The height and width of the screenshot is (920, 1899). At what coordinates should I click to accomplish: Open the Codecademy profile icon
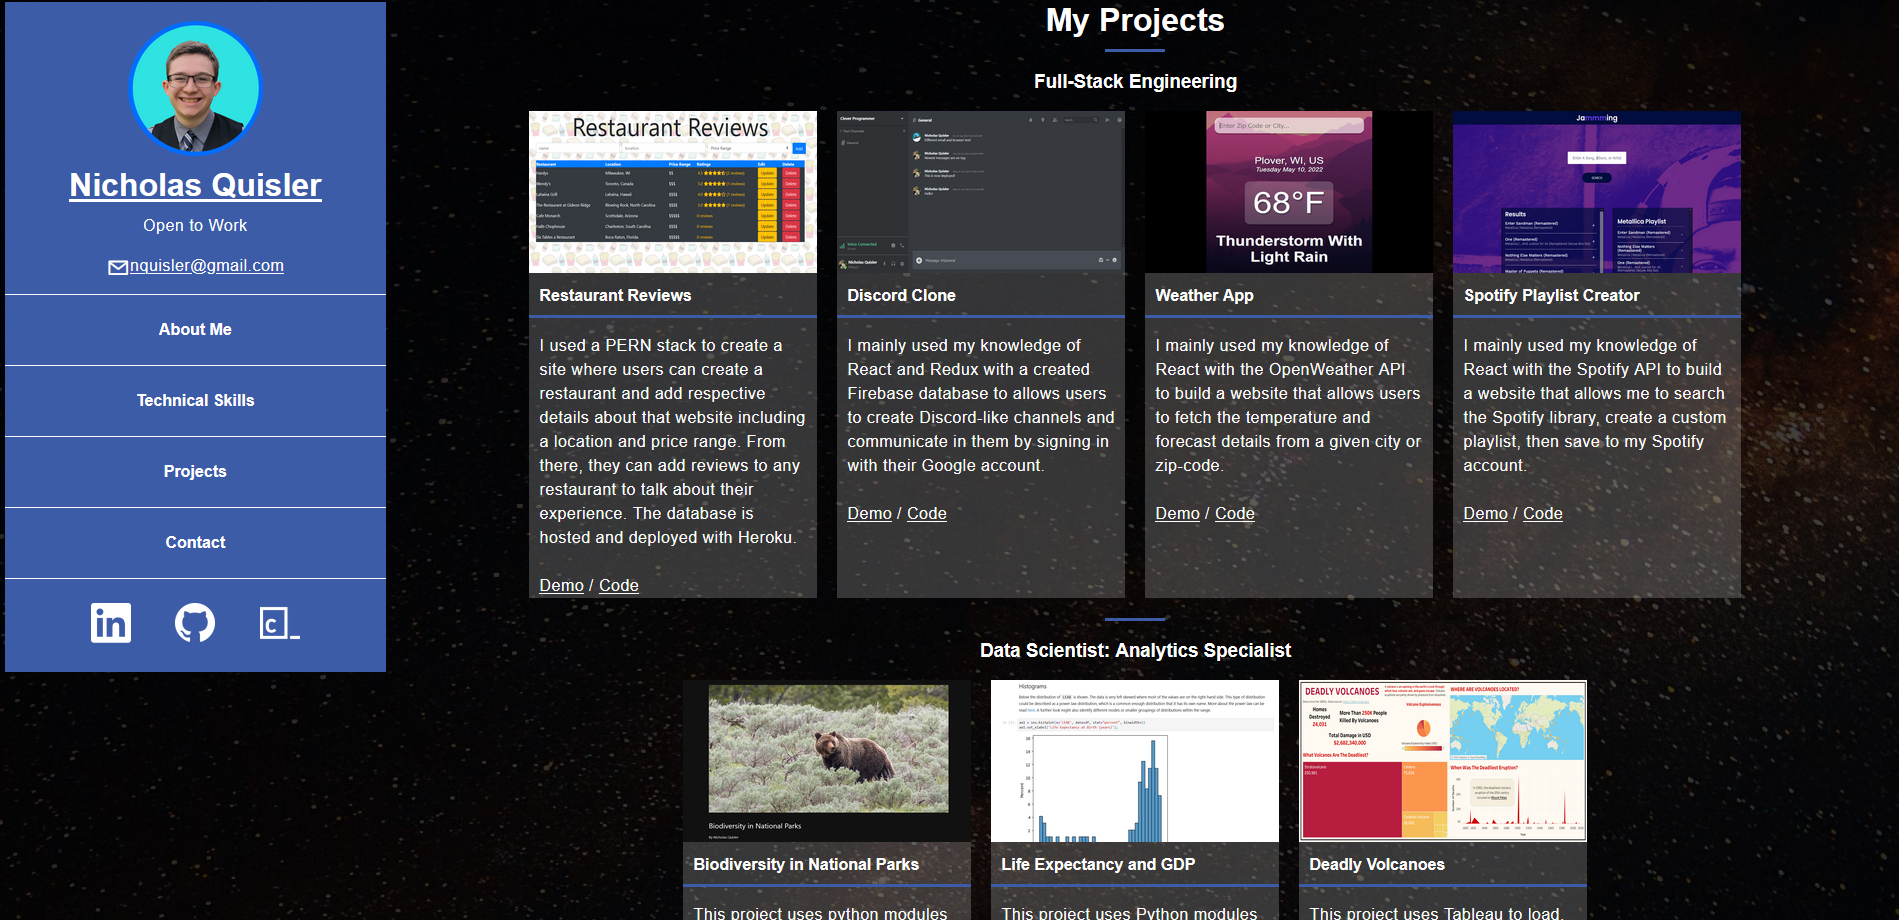279,623
